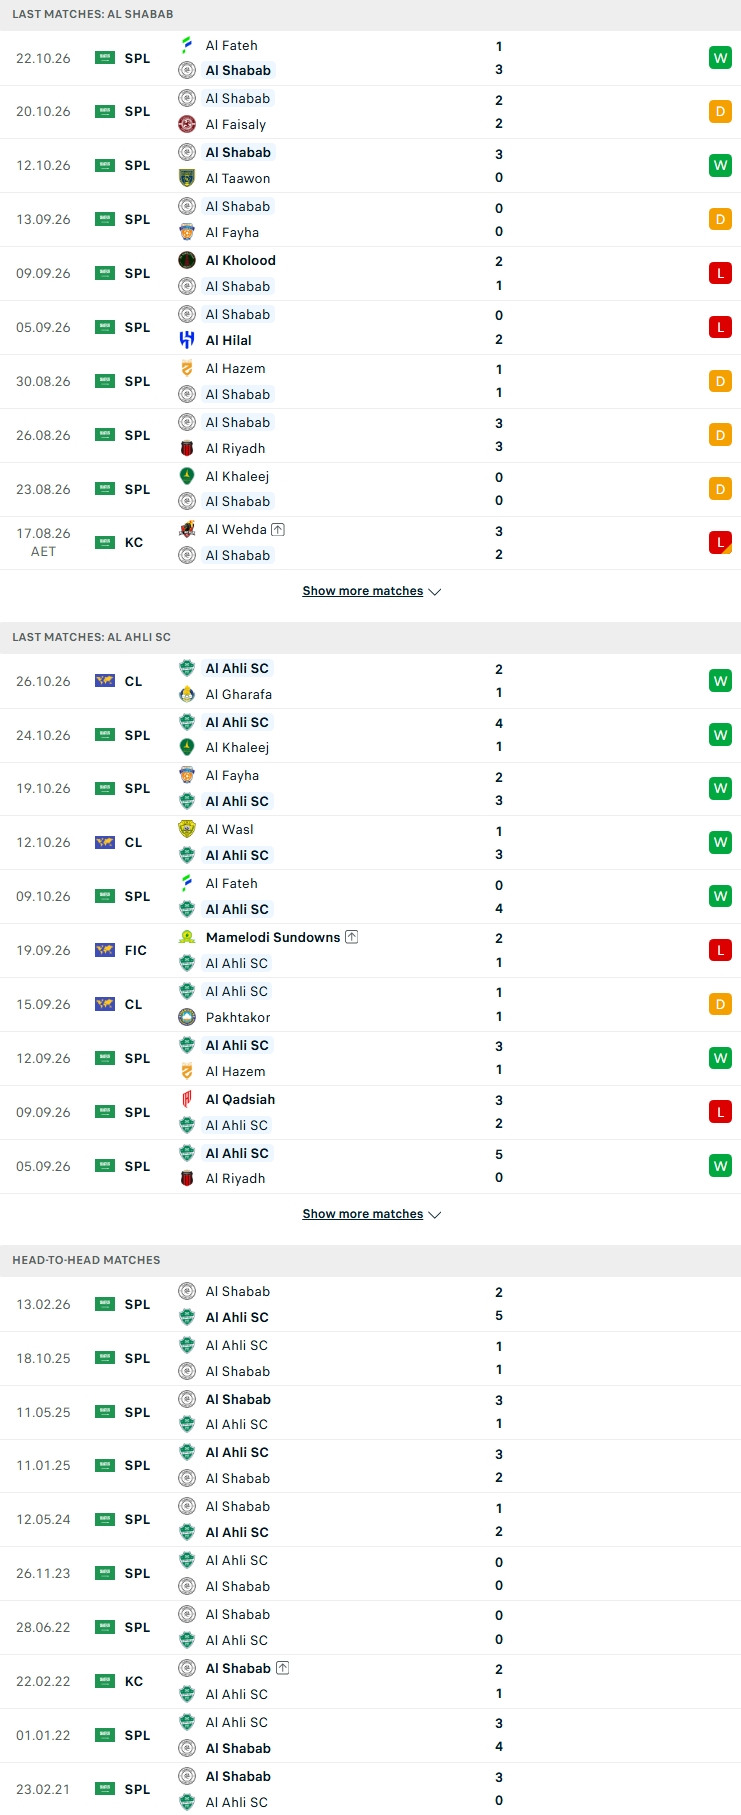Click win badge of 05.09.26 Al Riyadh match
The image size is (741, 1815).
[720, 1166]
